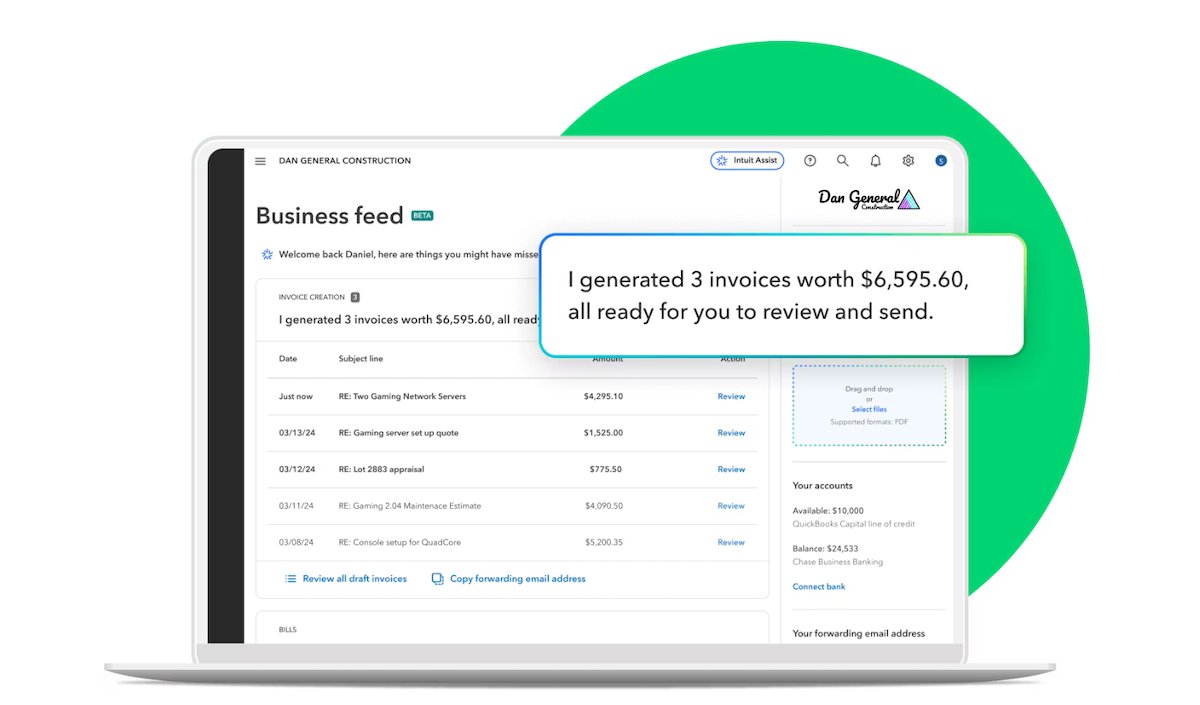Click the drag and drop upload area
The height and width of the screenshot is (705, 1200).
tap(869, 405)
